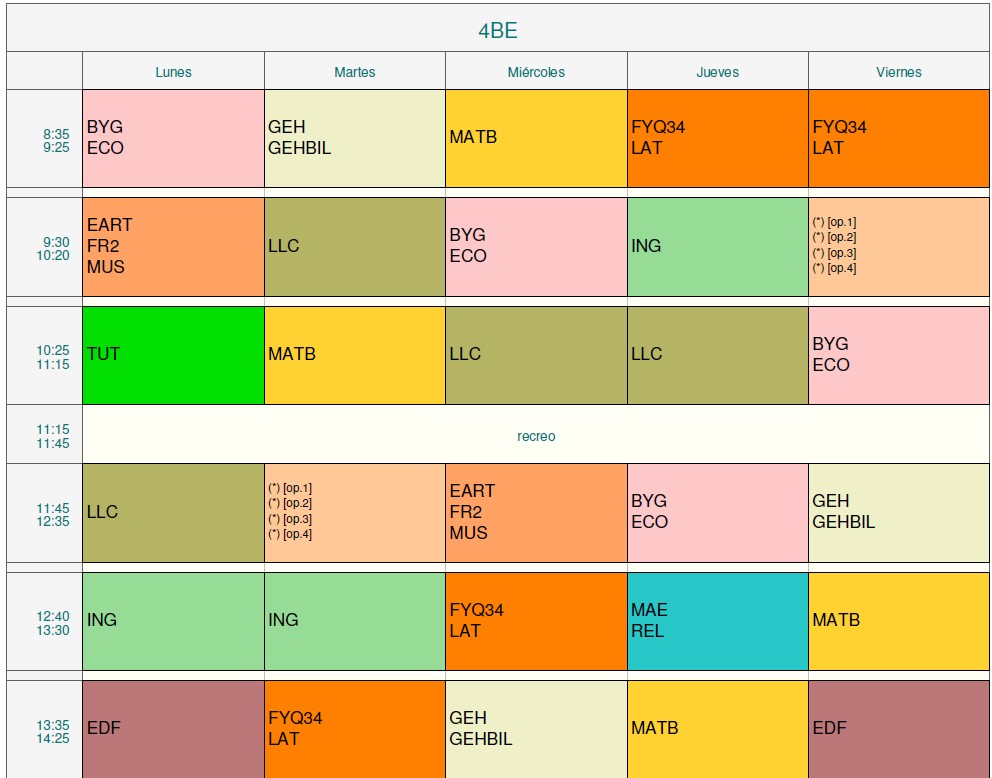
Task: Open Tuesday's options cell at 11:45
Action: pyautogui.click(x=354, y=512)
